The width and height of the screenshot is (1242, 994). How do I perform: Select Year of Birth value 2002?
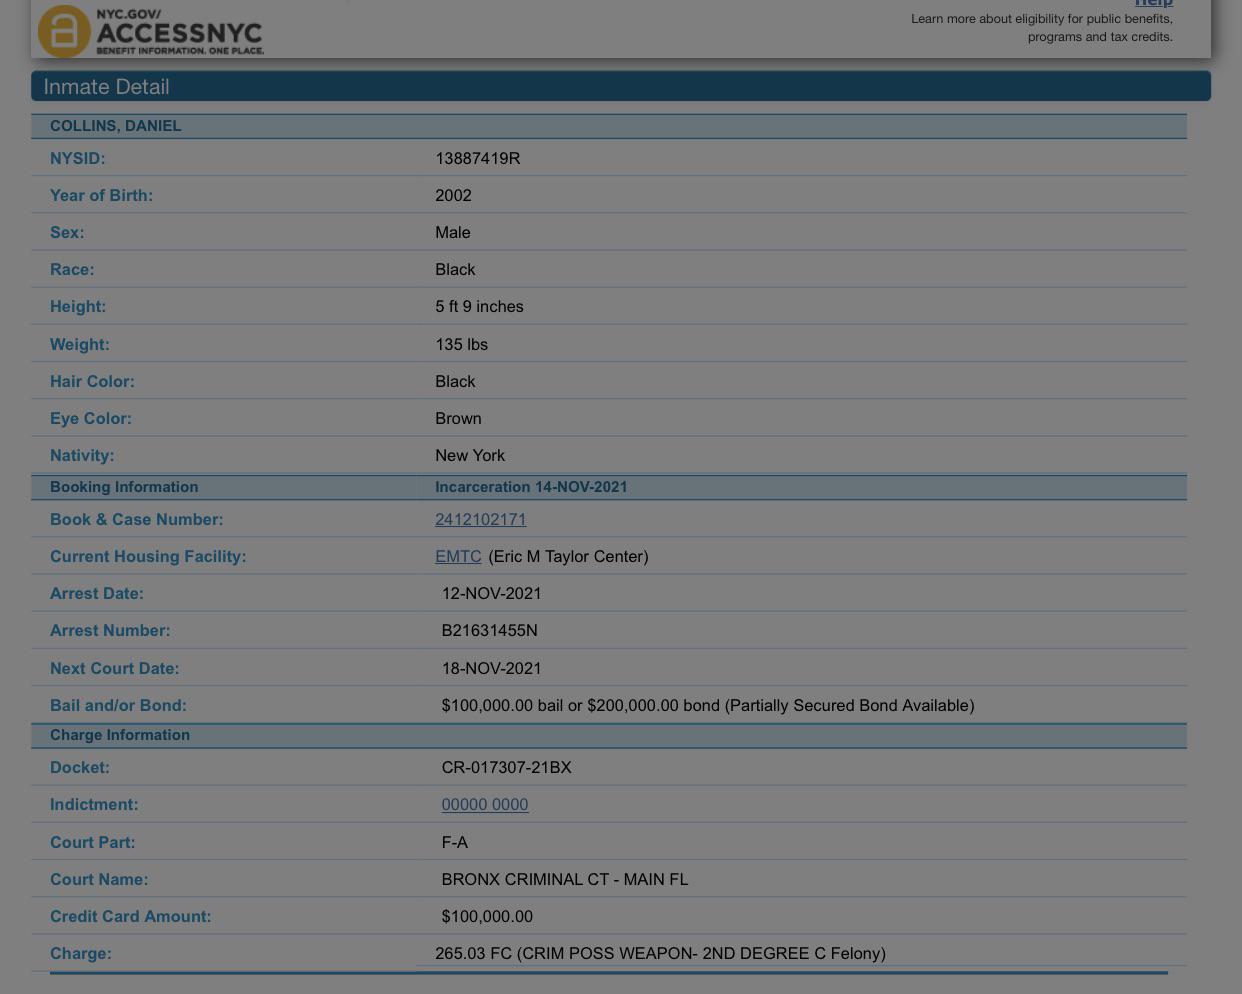pos(453,195)
